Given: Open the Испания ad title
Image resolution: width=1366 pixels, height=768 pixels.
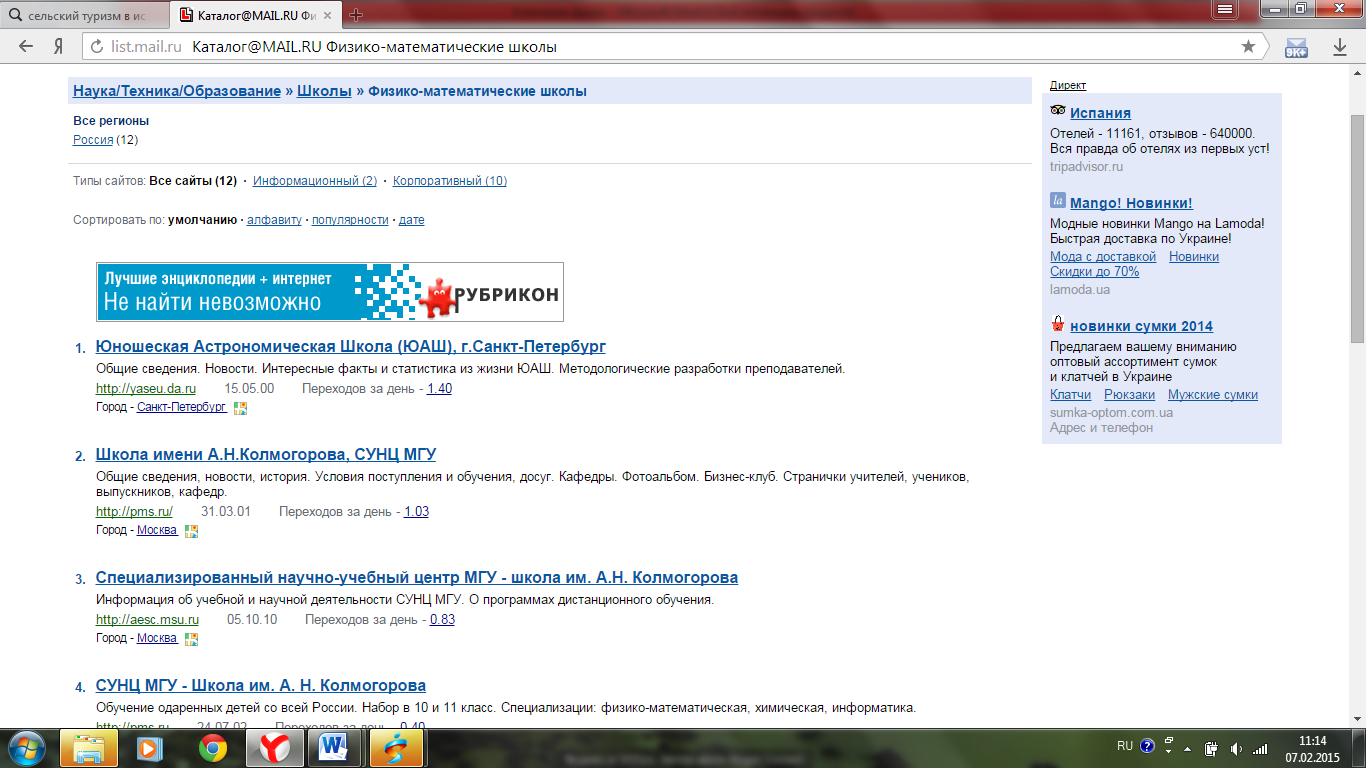Looking at the screenshot, I should [x=1100, y=114].
